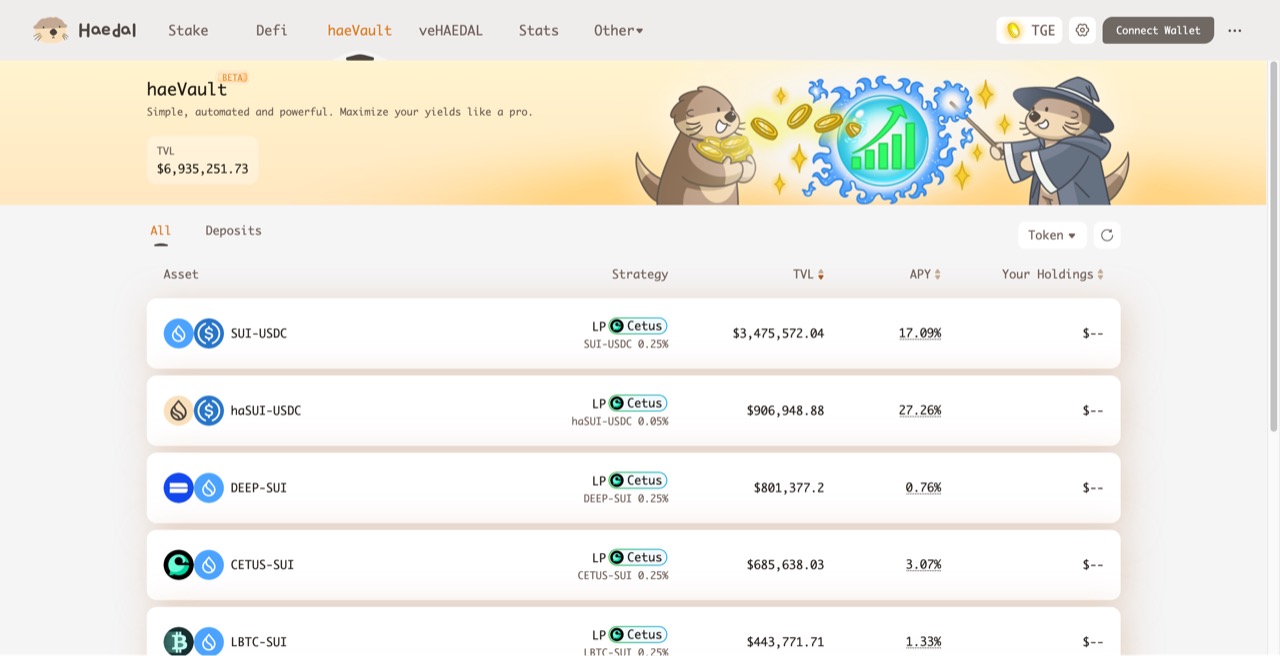Click DEEP token icon in DEEP-SUI row
Image resolution: width=1280 pixels, height=656 pixels.
point(178,487)
